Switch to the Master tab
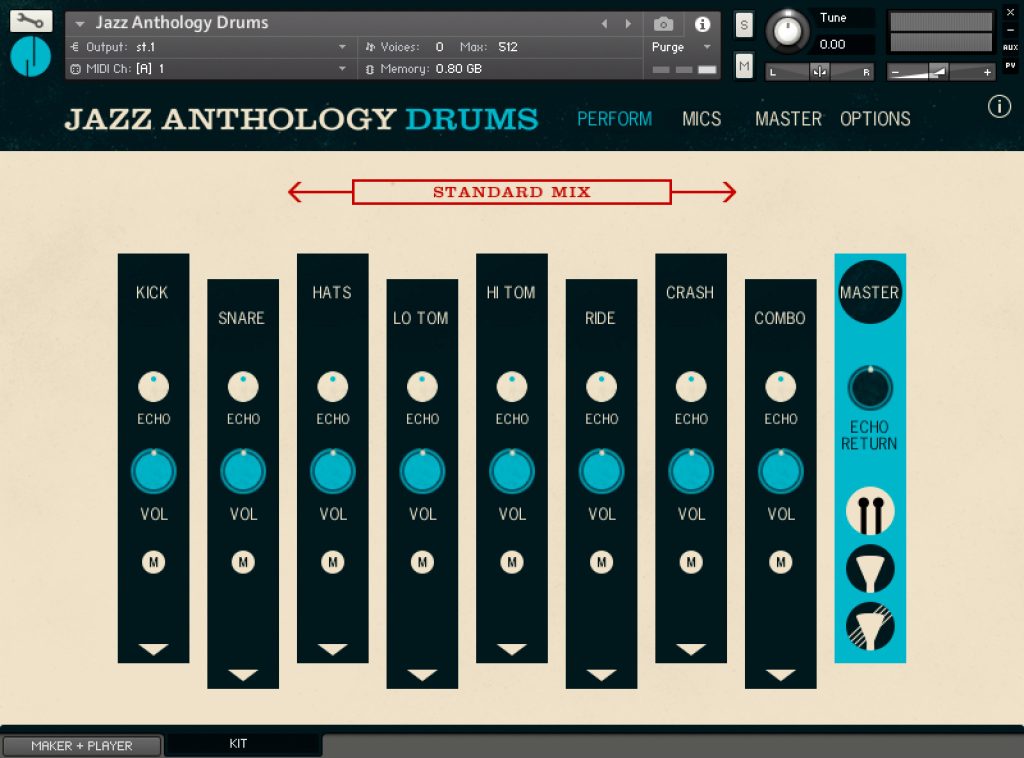1024x758 pixels. [788, 119]
